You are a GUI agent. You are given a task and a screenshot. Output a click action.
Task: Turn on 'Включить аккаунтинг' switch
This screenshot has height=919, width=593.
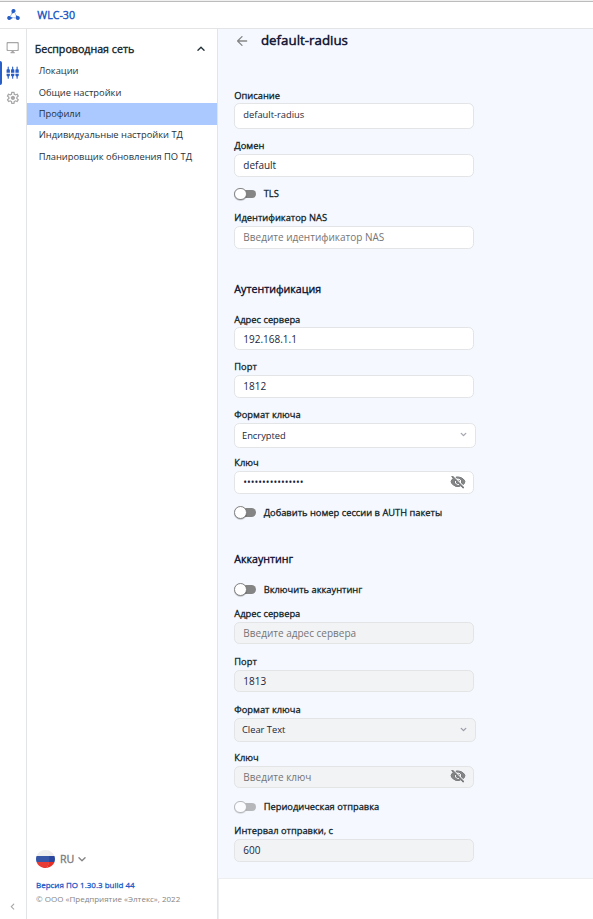coord(245,590)
